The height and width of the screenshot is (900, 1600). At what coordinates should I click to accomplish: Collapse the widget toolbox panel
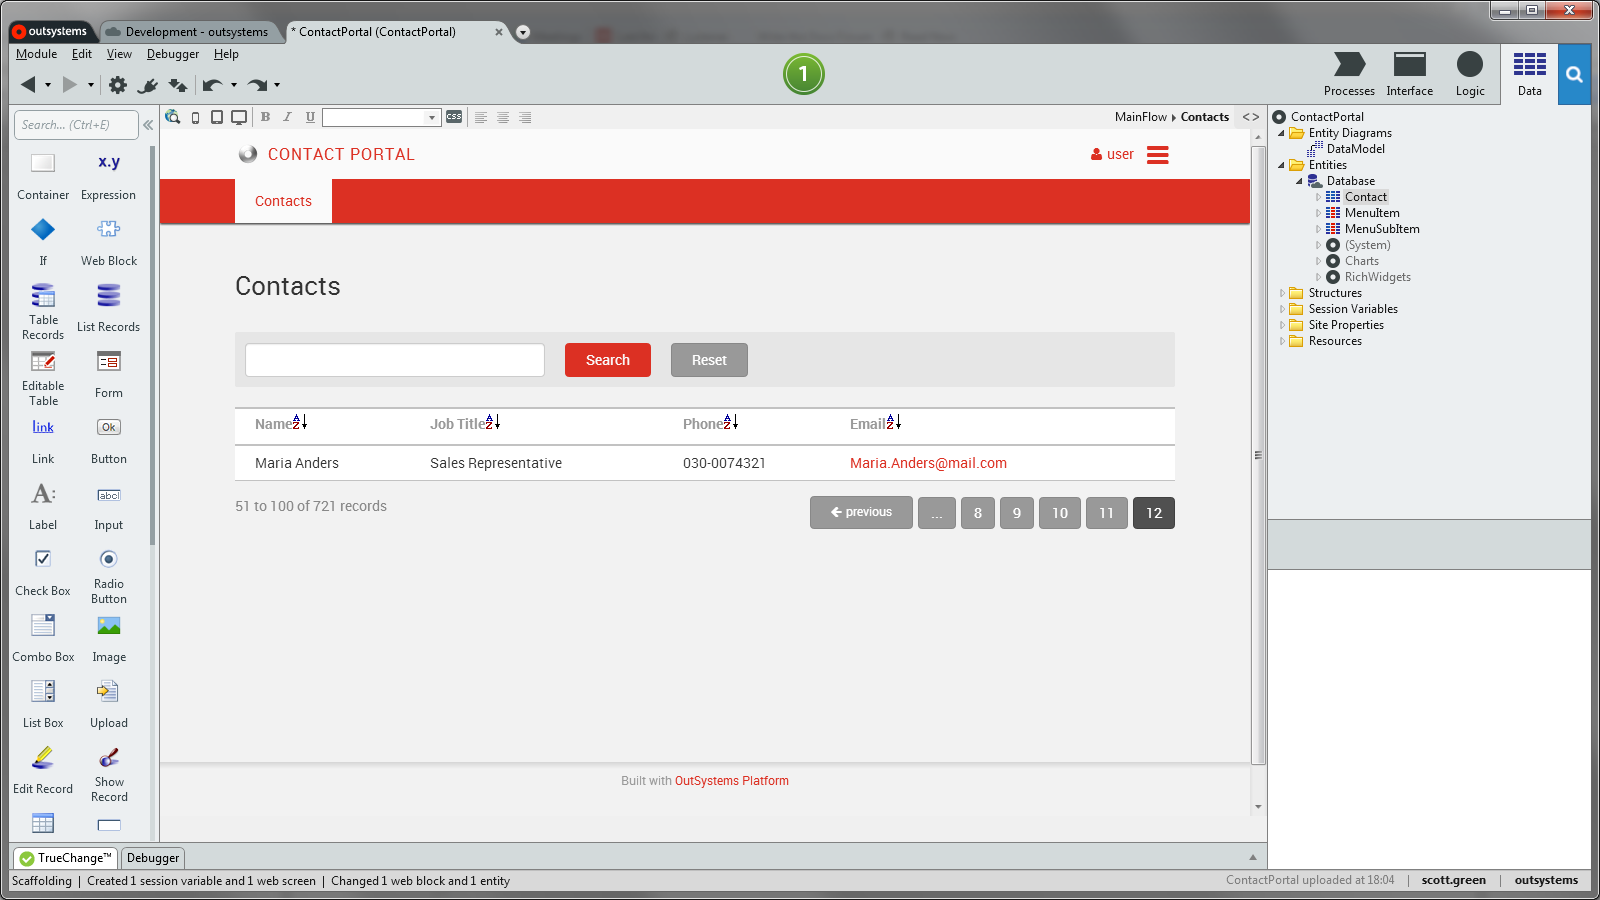148,125
